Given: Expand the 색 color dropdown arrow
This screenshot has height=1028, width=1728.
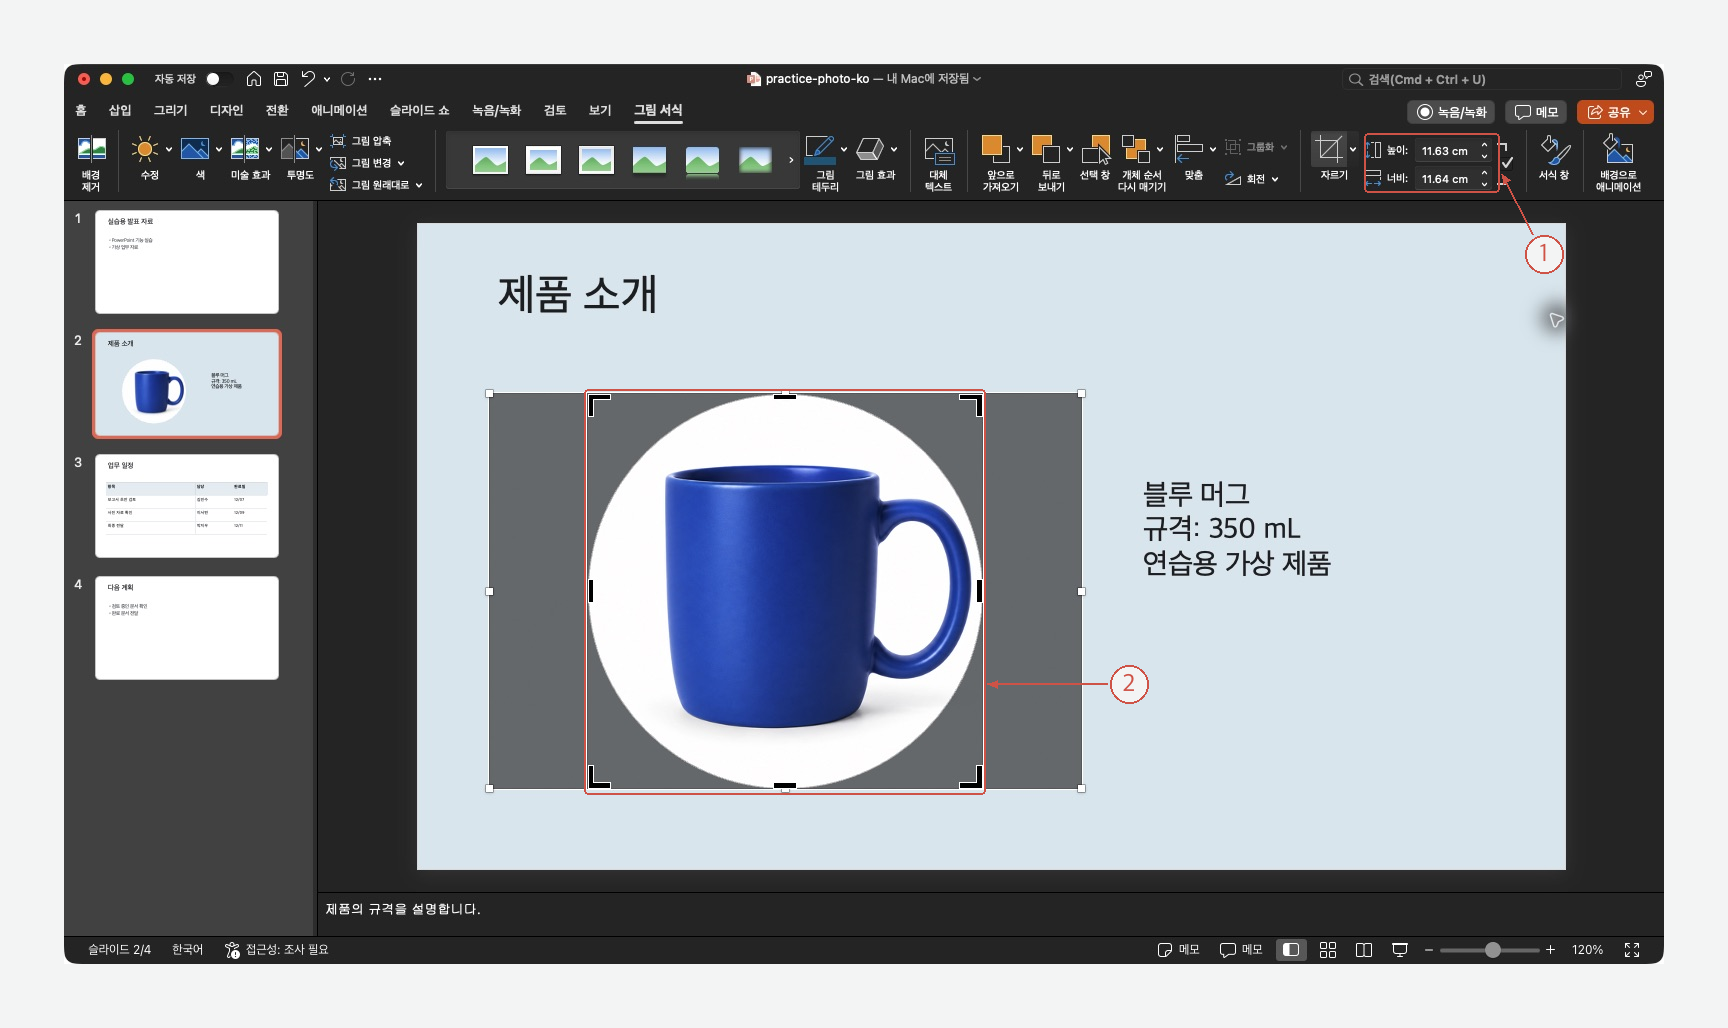Looking at the screenshot, I should click(218, 150).
